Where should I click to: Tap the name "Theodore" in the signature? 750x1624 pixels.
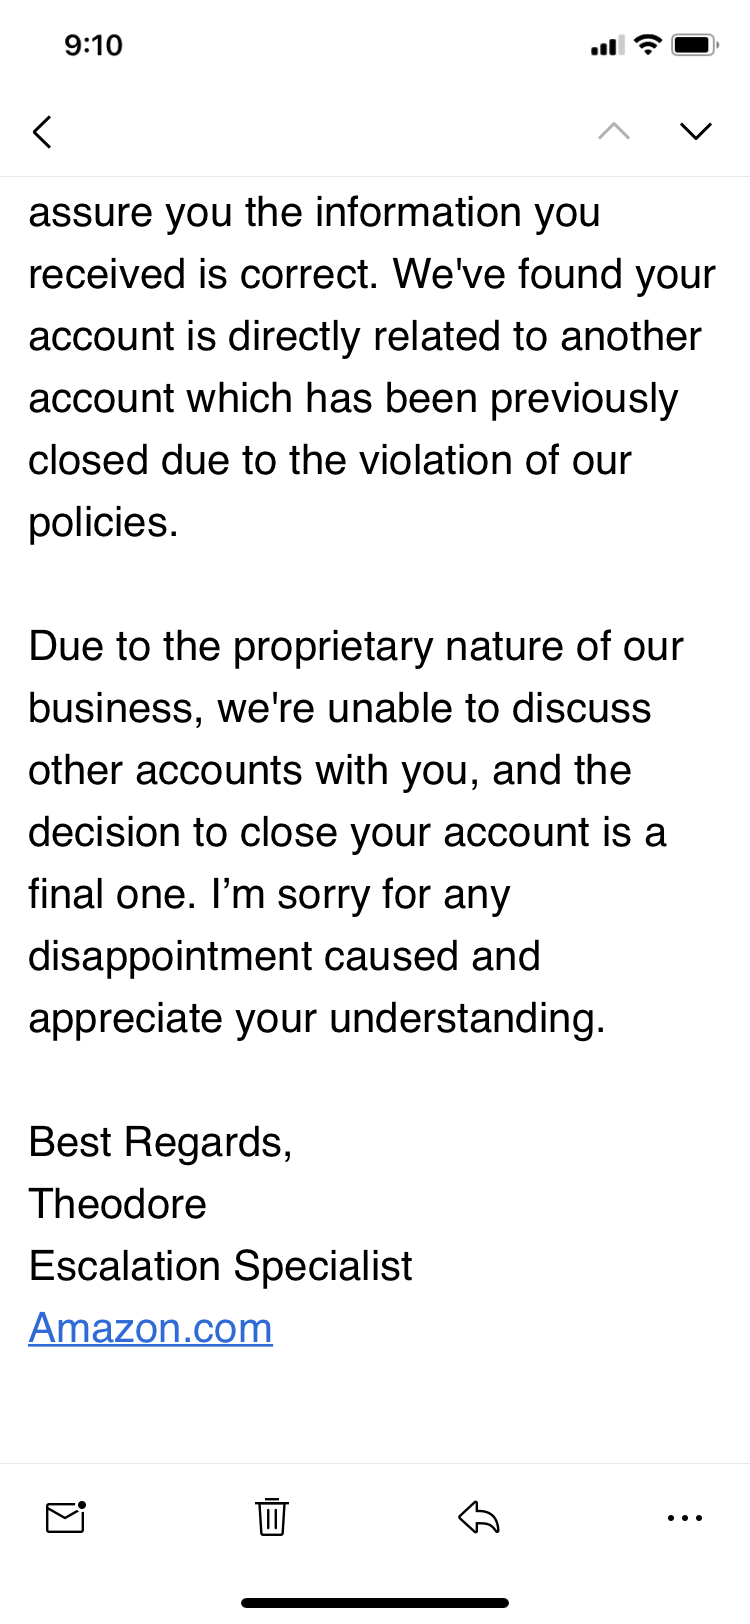[118, 1204]
